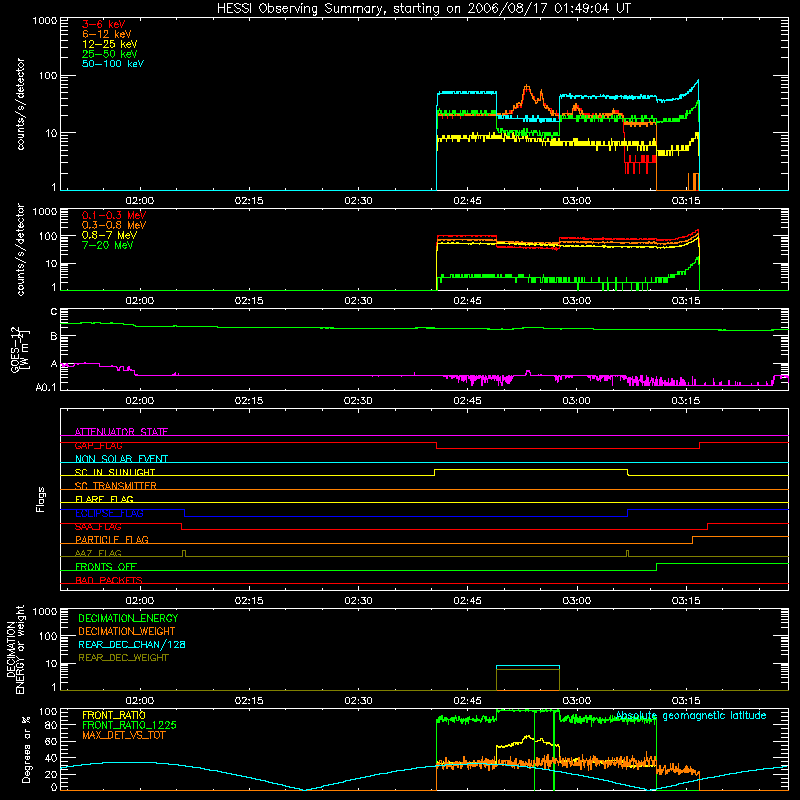
Task: Click the Absolute geomagnetic latitude label
Action: (x=691, y=716)
